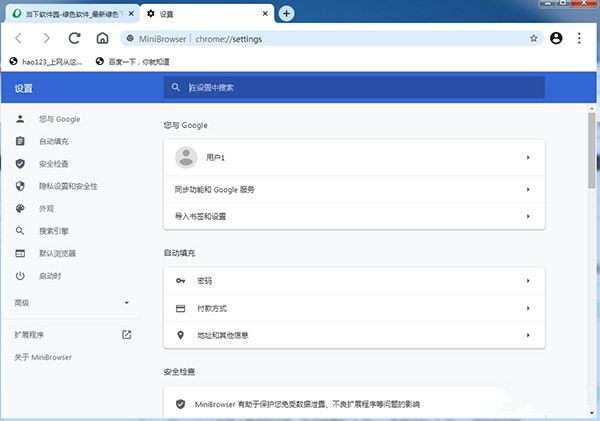Reload the page with refresh icon
This screenshot has height=421, width=600.
(x=74, y=38)
